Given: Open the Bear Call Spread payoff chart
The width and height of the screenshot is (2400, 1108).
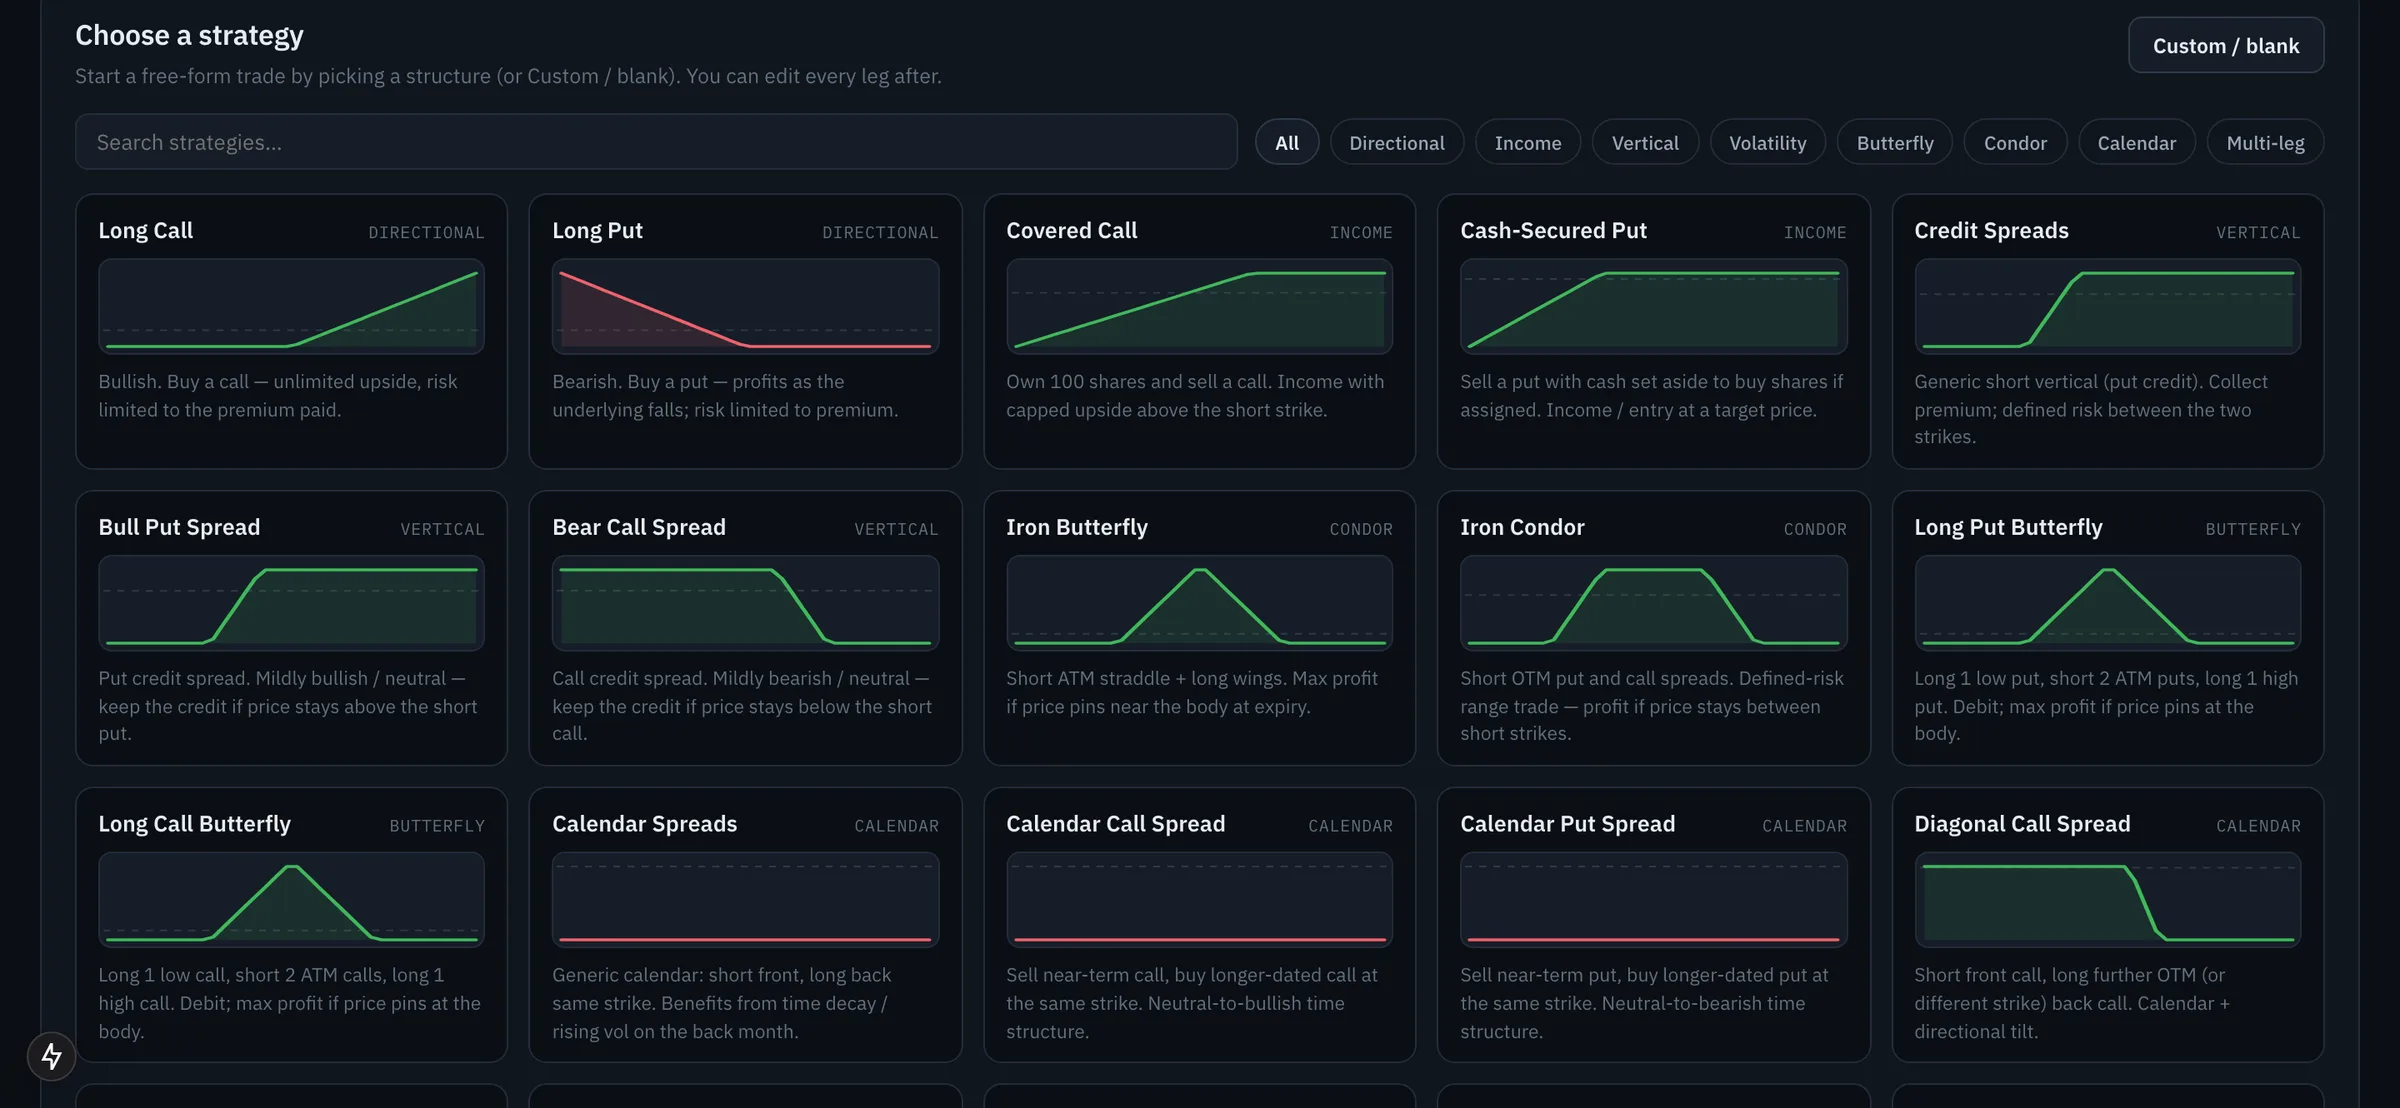Looking at the screenshot, I should point(745,603).
